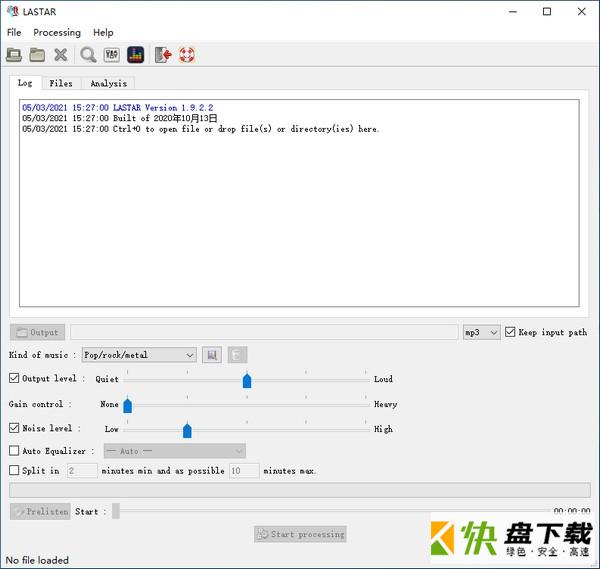Click the prelisten Start position slider
Viewport: 600px width, 569px height.
tap(116, 511)
